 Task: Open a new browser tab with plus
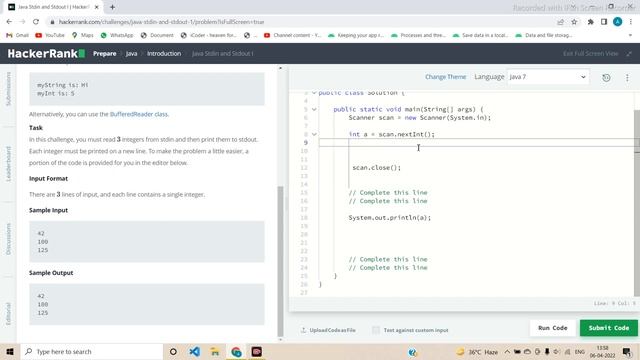click(112, 7)
